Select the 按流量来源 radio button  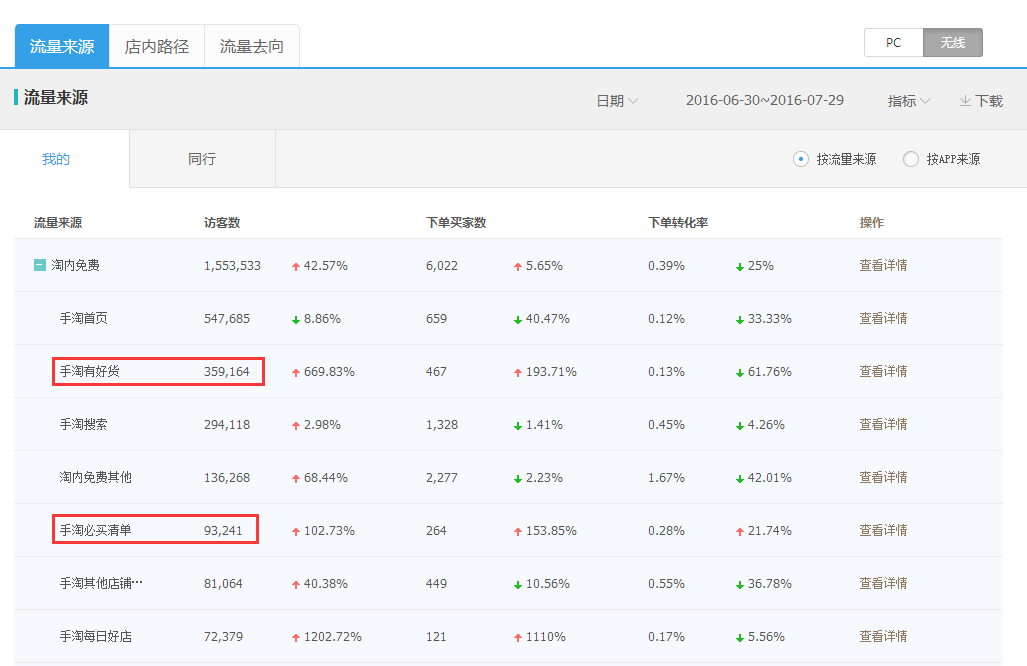(x=800, y=159)
